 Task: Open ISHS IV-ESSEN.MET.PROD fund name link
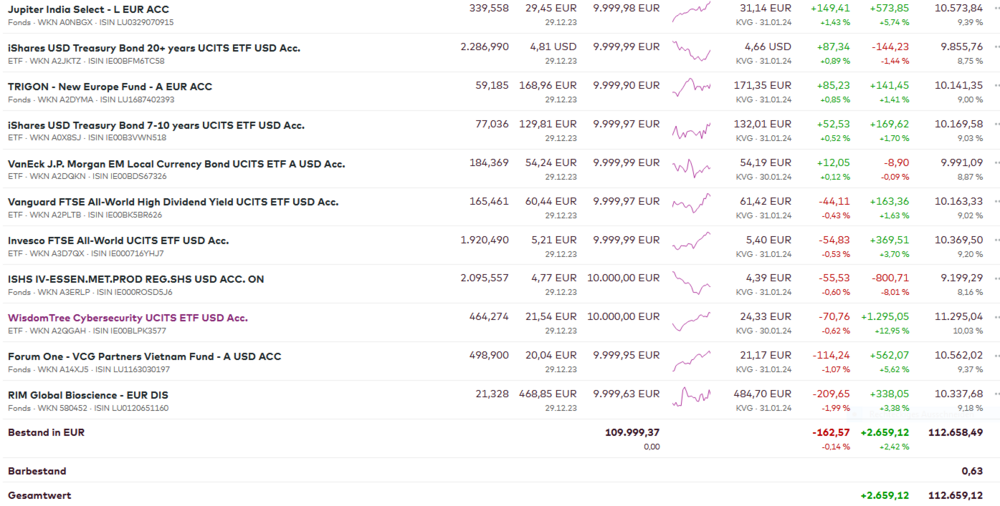(136, 279)
